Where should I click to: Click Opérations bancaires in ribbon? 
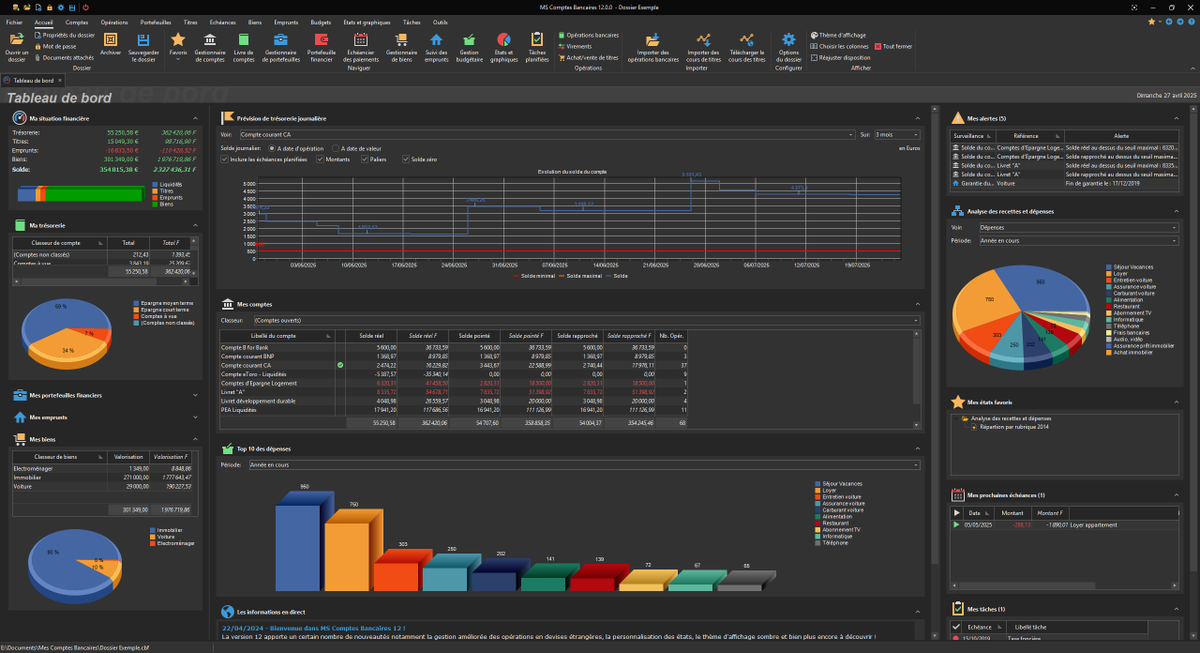coord(588,35)
